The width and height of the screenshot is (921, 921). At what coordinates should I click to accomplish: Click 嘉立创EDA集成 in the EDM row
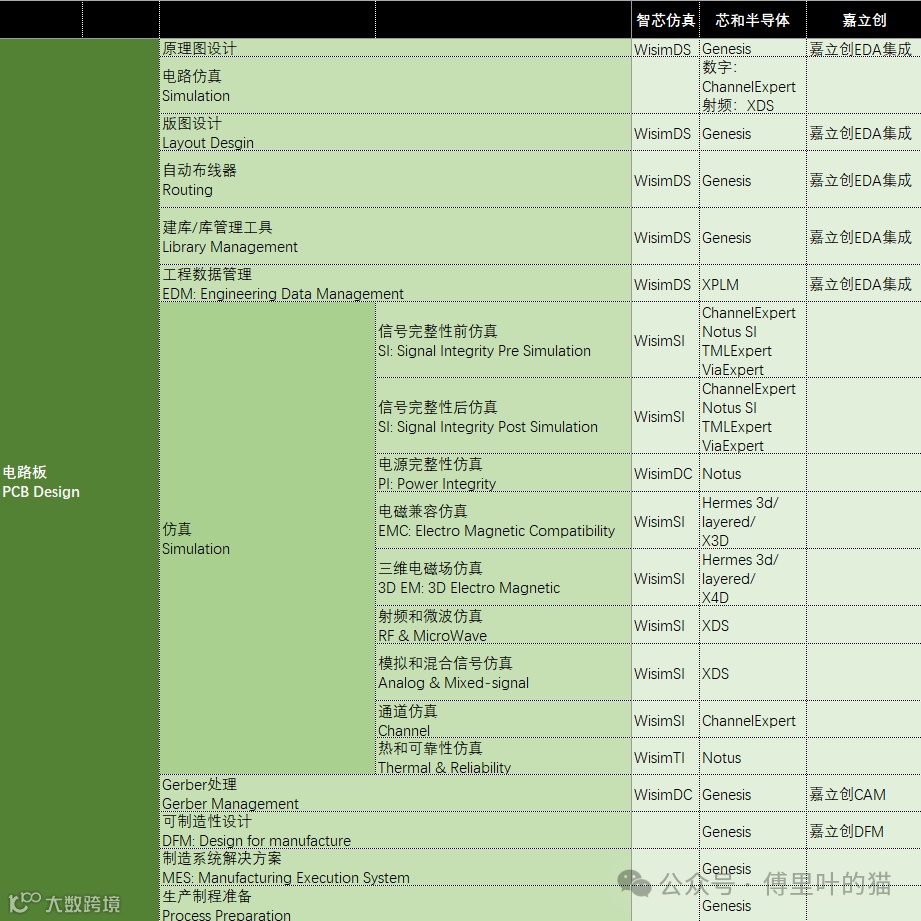coord(863,284)
